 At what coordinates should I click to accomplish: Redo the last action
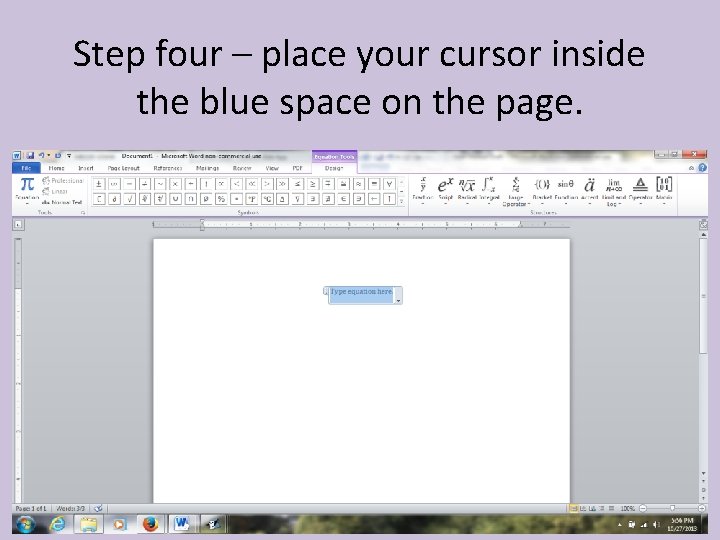click(58, 156)
